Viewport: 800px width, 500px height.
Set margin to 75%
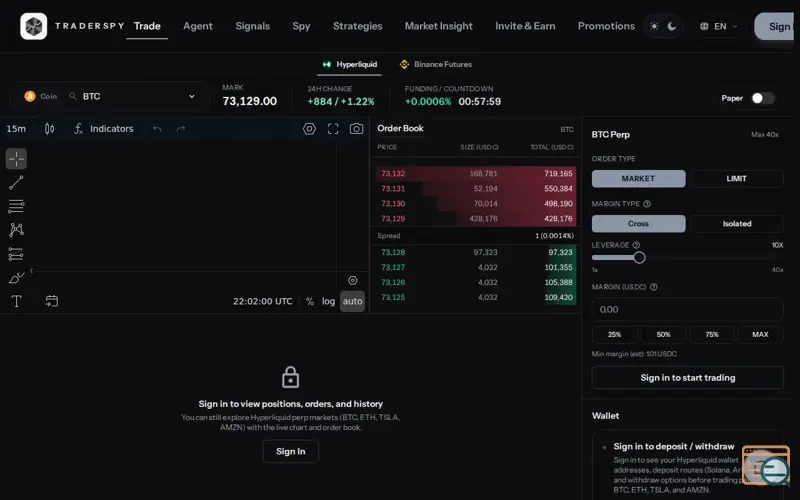point(712,334)
